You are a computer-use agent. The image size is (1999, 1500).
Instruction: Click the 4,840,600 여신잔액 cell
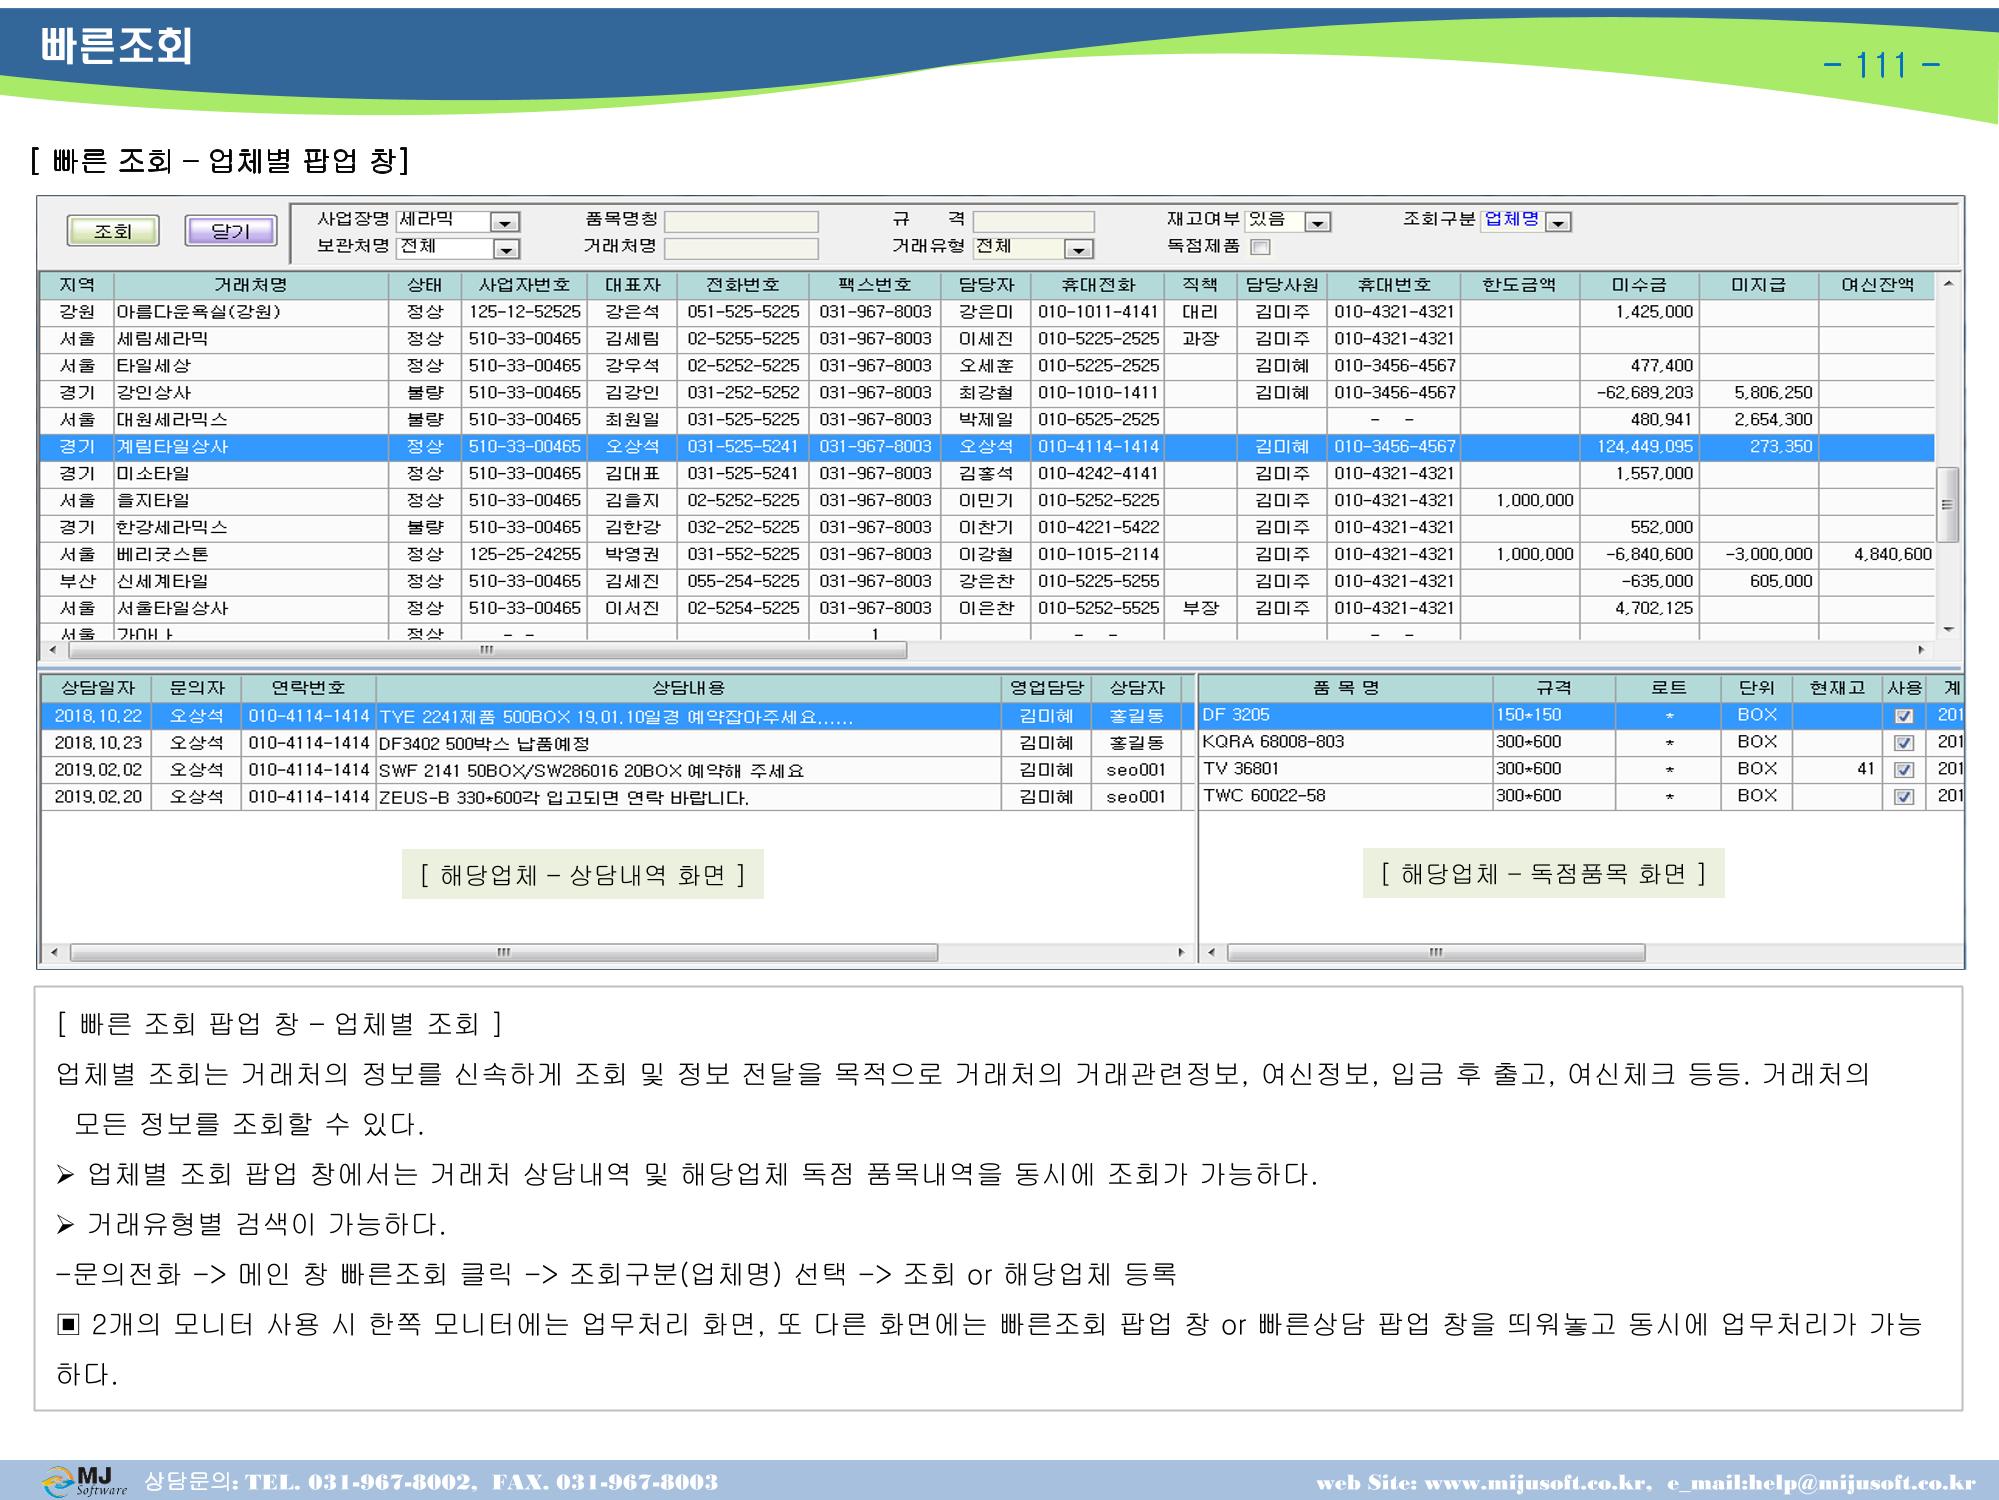point(1877,555)
